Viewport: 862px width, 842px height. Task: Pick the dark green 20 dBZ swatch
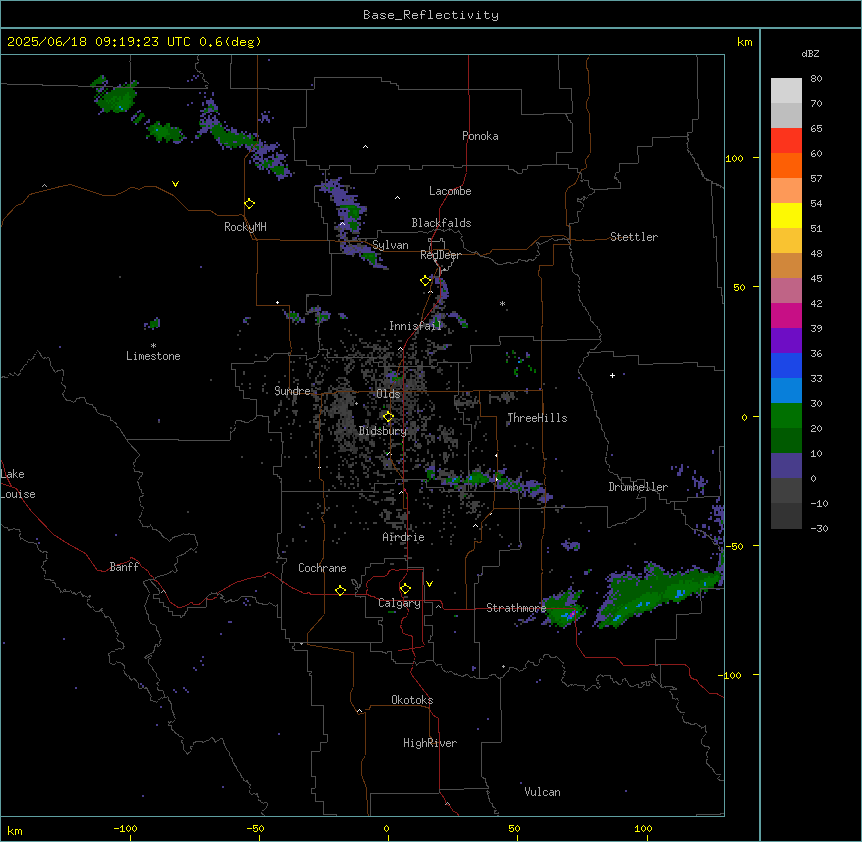point(786,441)
